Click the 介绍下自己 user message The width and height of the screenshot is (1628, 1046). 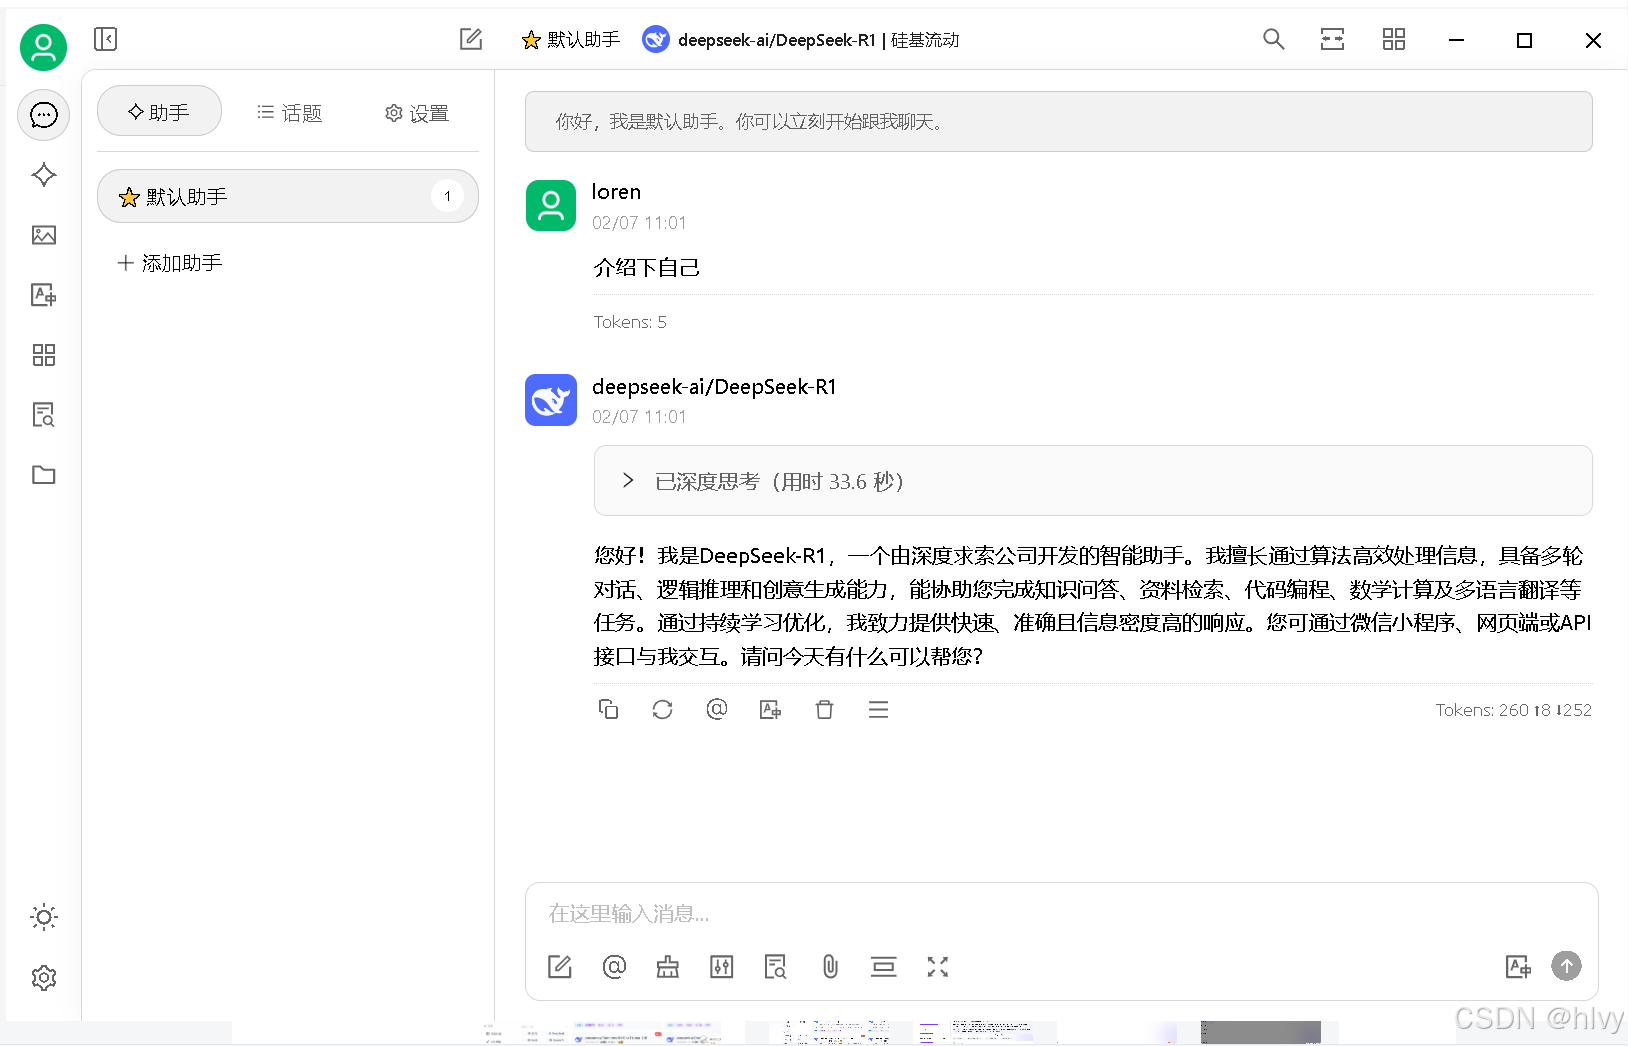(x=647, y=267)
